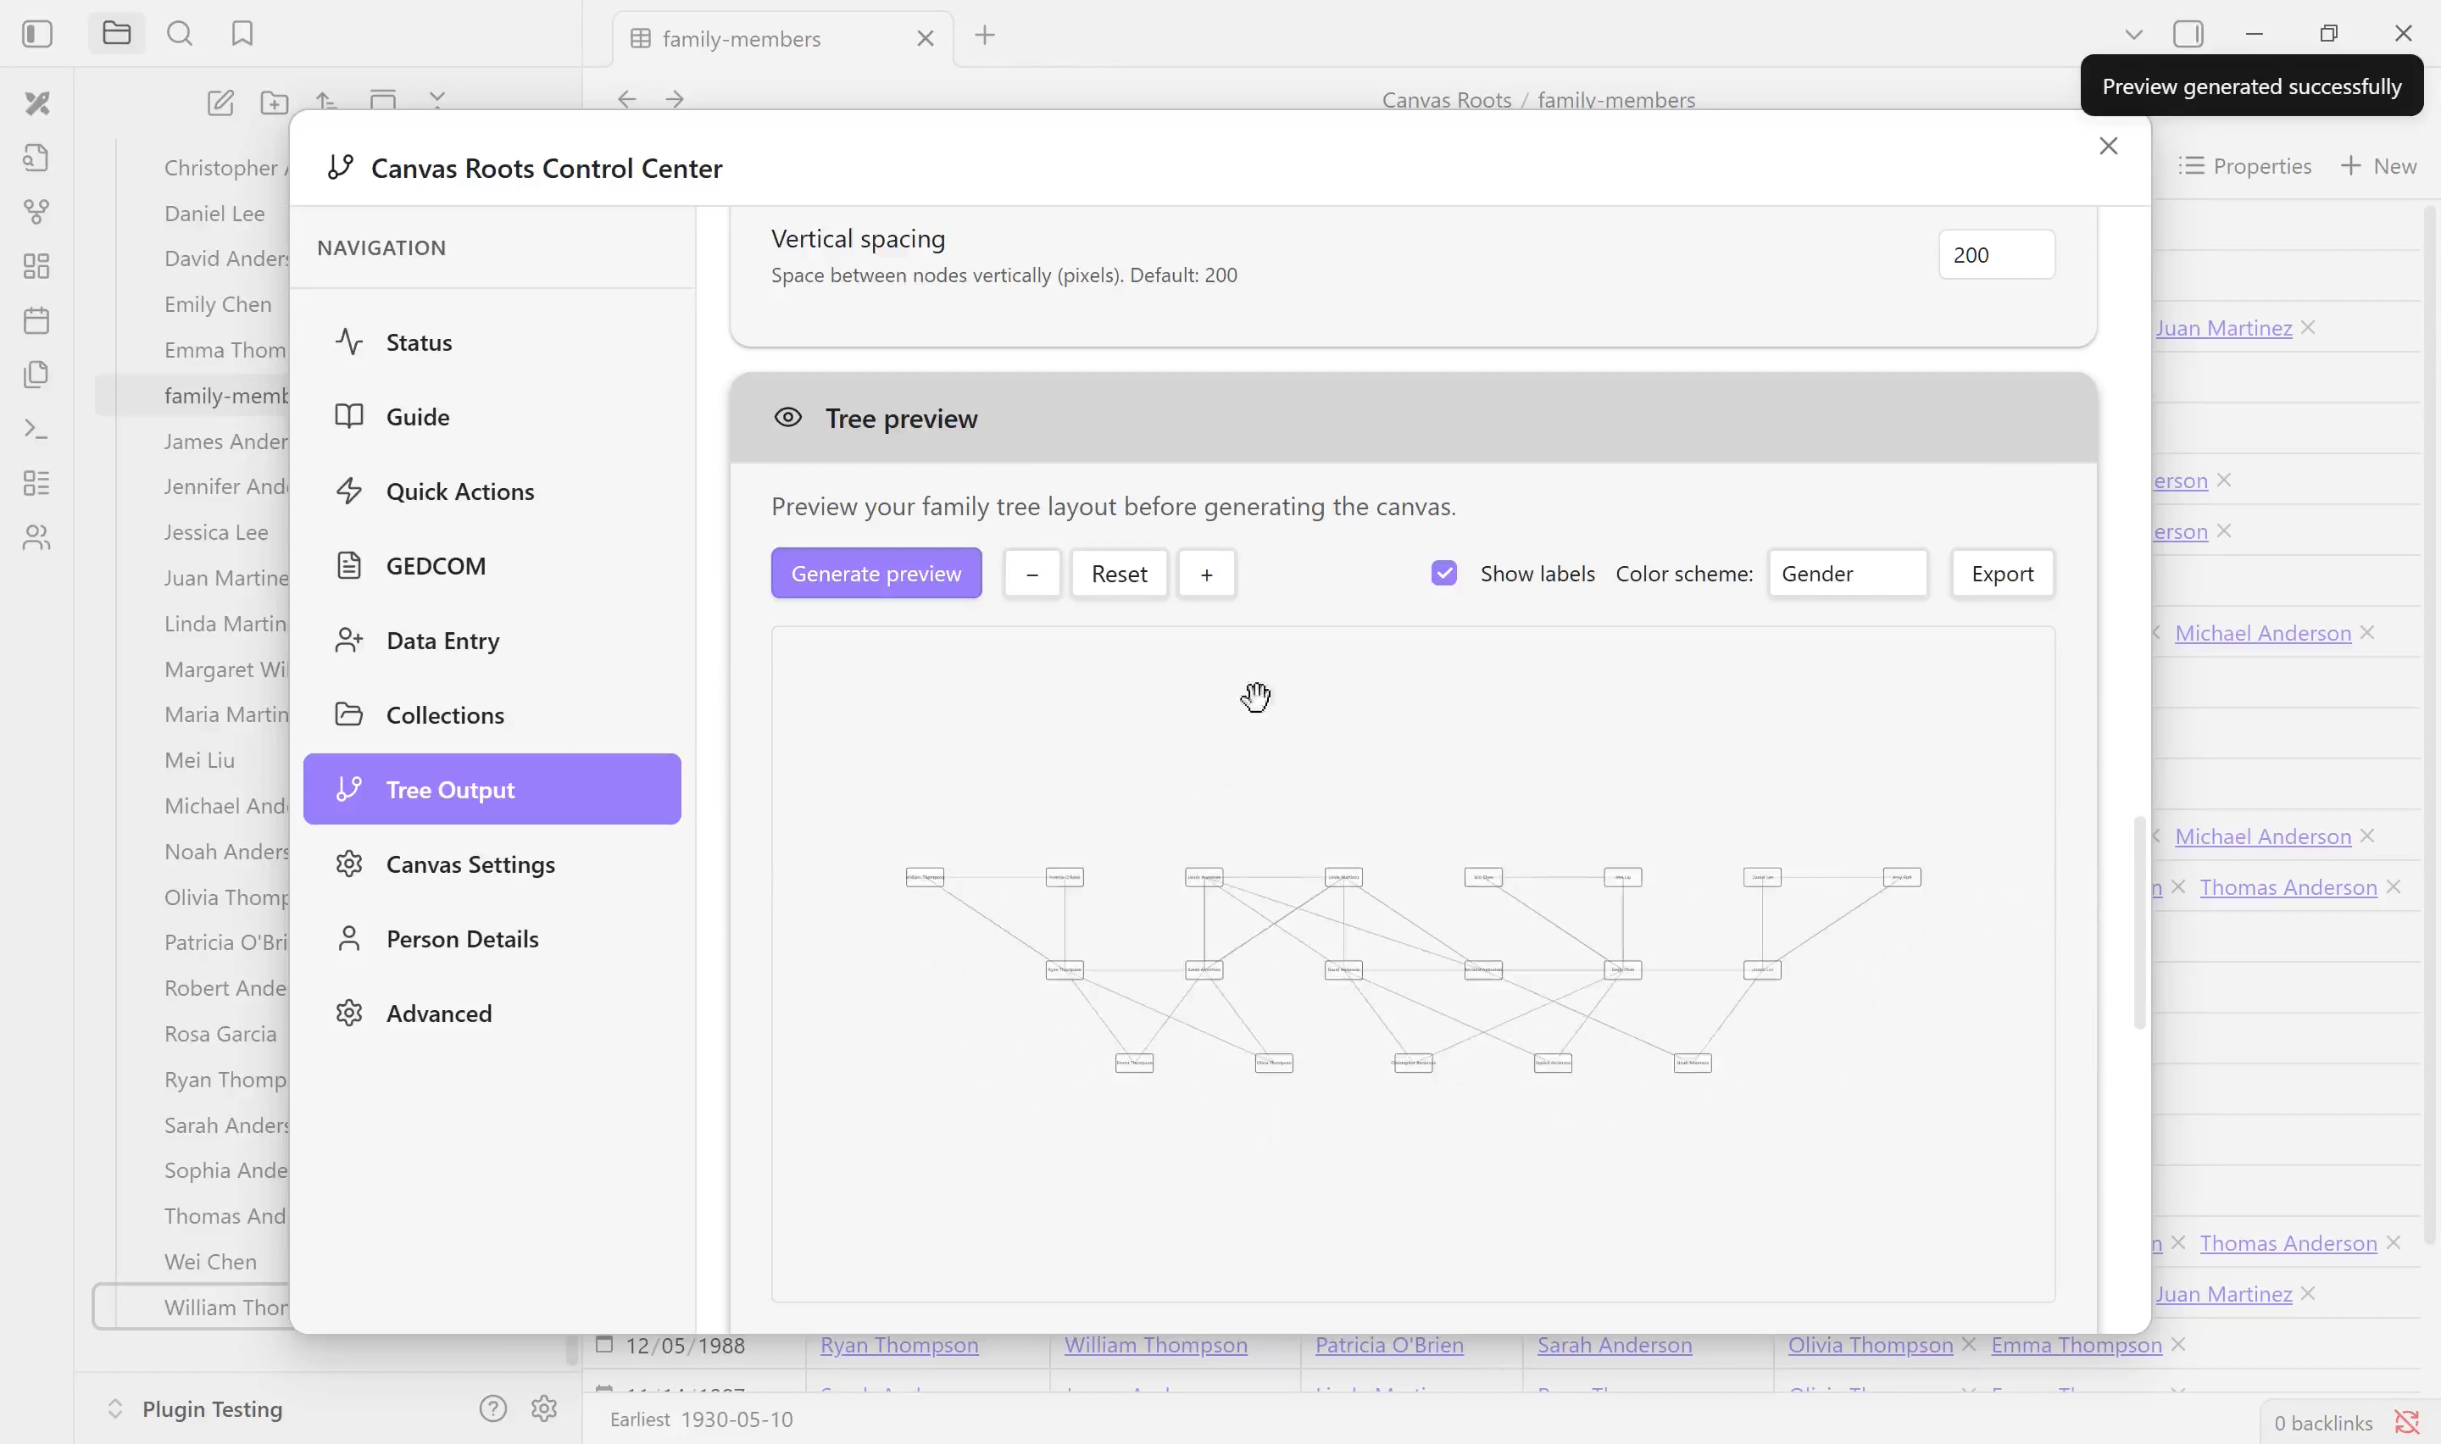Click the Vertical spacing input field
This screenshot has height=1444, width=2441.
point(1996,255)
